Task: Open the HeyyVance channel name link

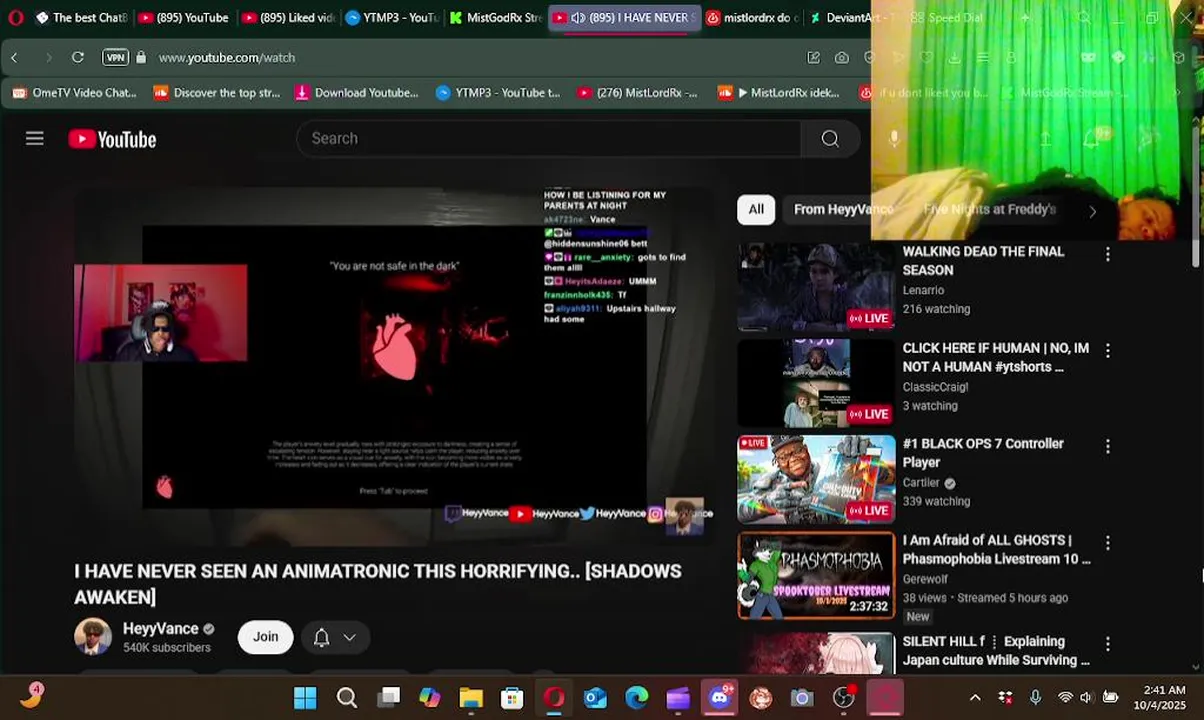Action: pyautogui.click(x=160, y=629)
